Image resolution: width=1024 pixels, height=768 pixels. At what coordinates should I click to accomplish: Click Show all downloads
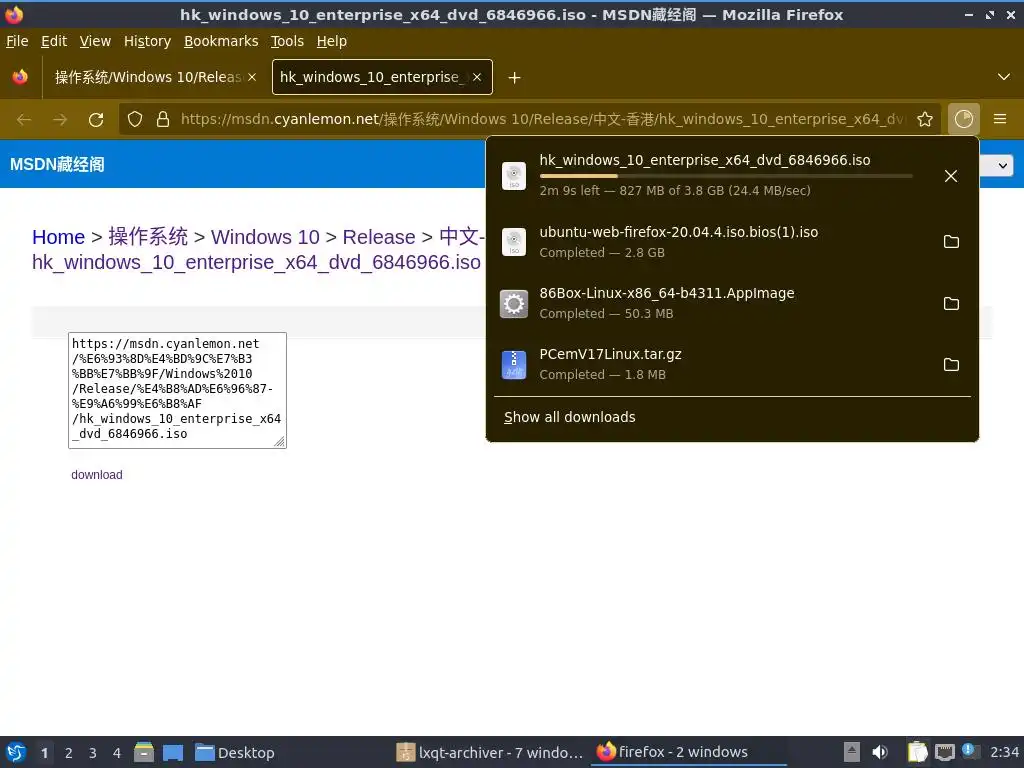569,417
